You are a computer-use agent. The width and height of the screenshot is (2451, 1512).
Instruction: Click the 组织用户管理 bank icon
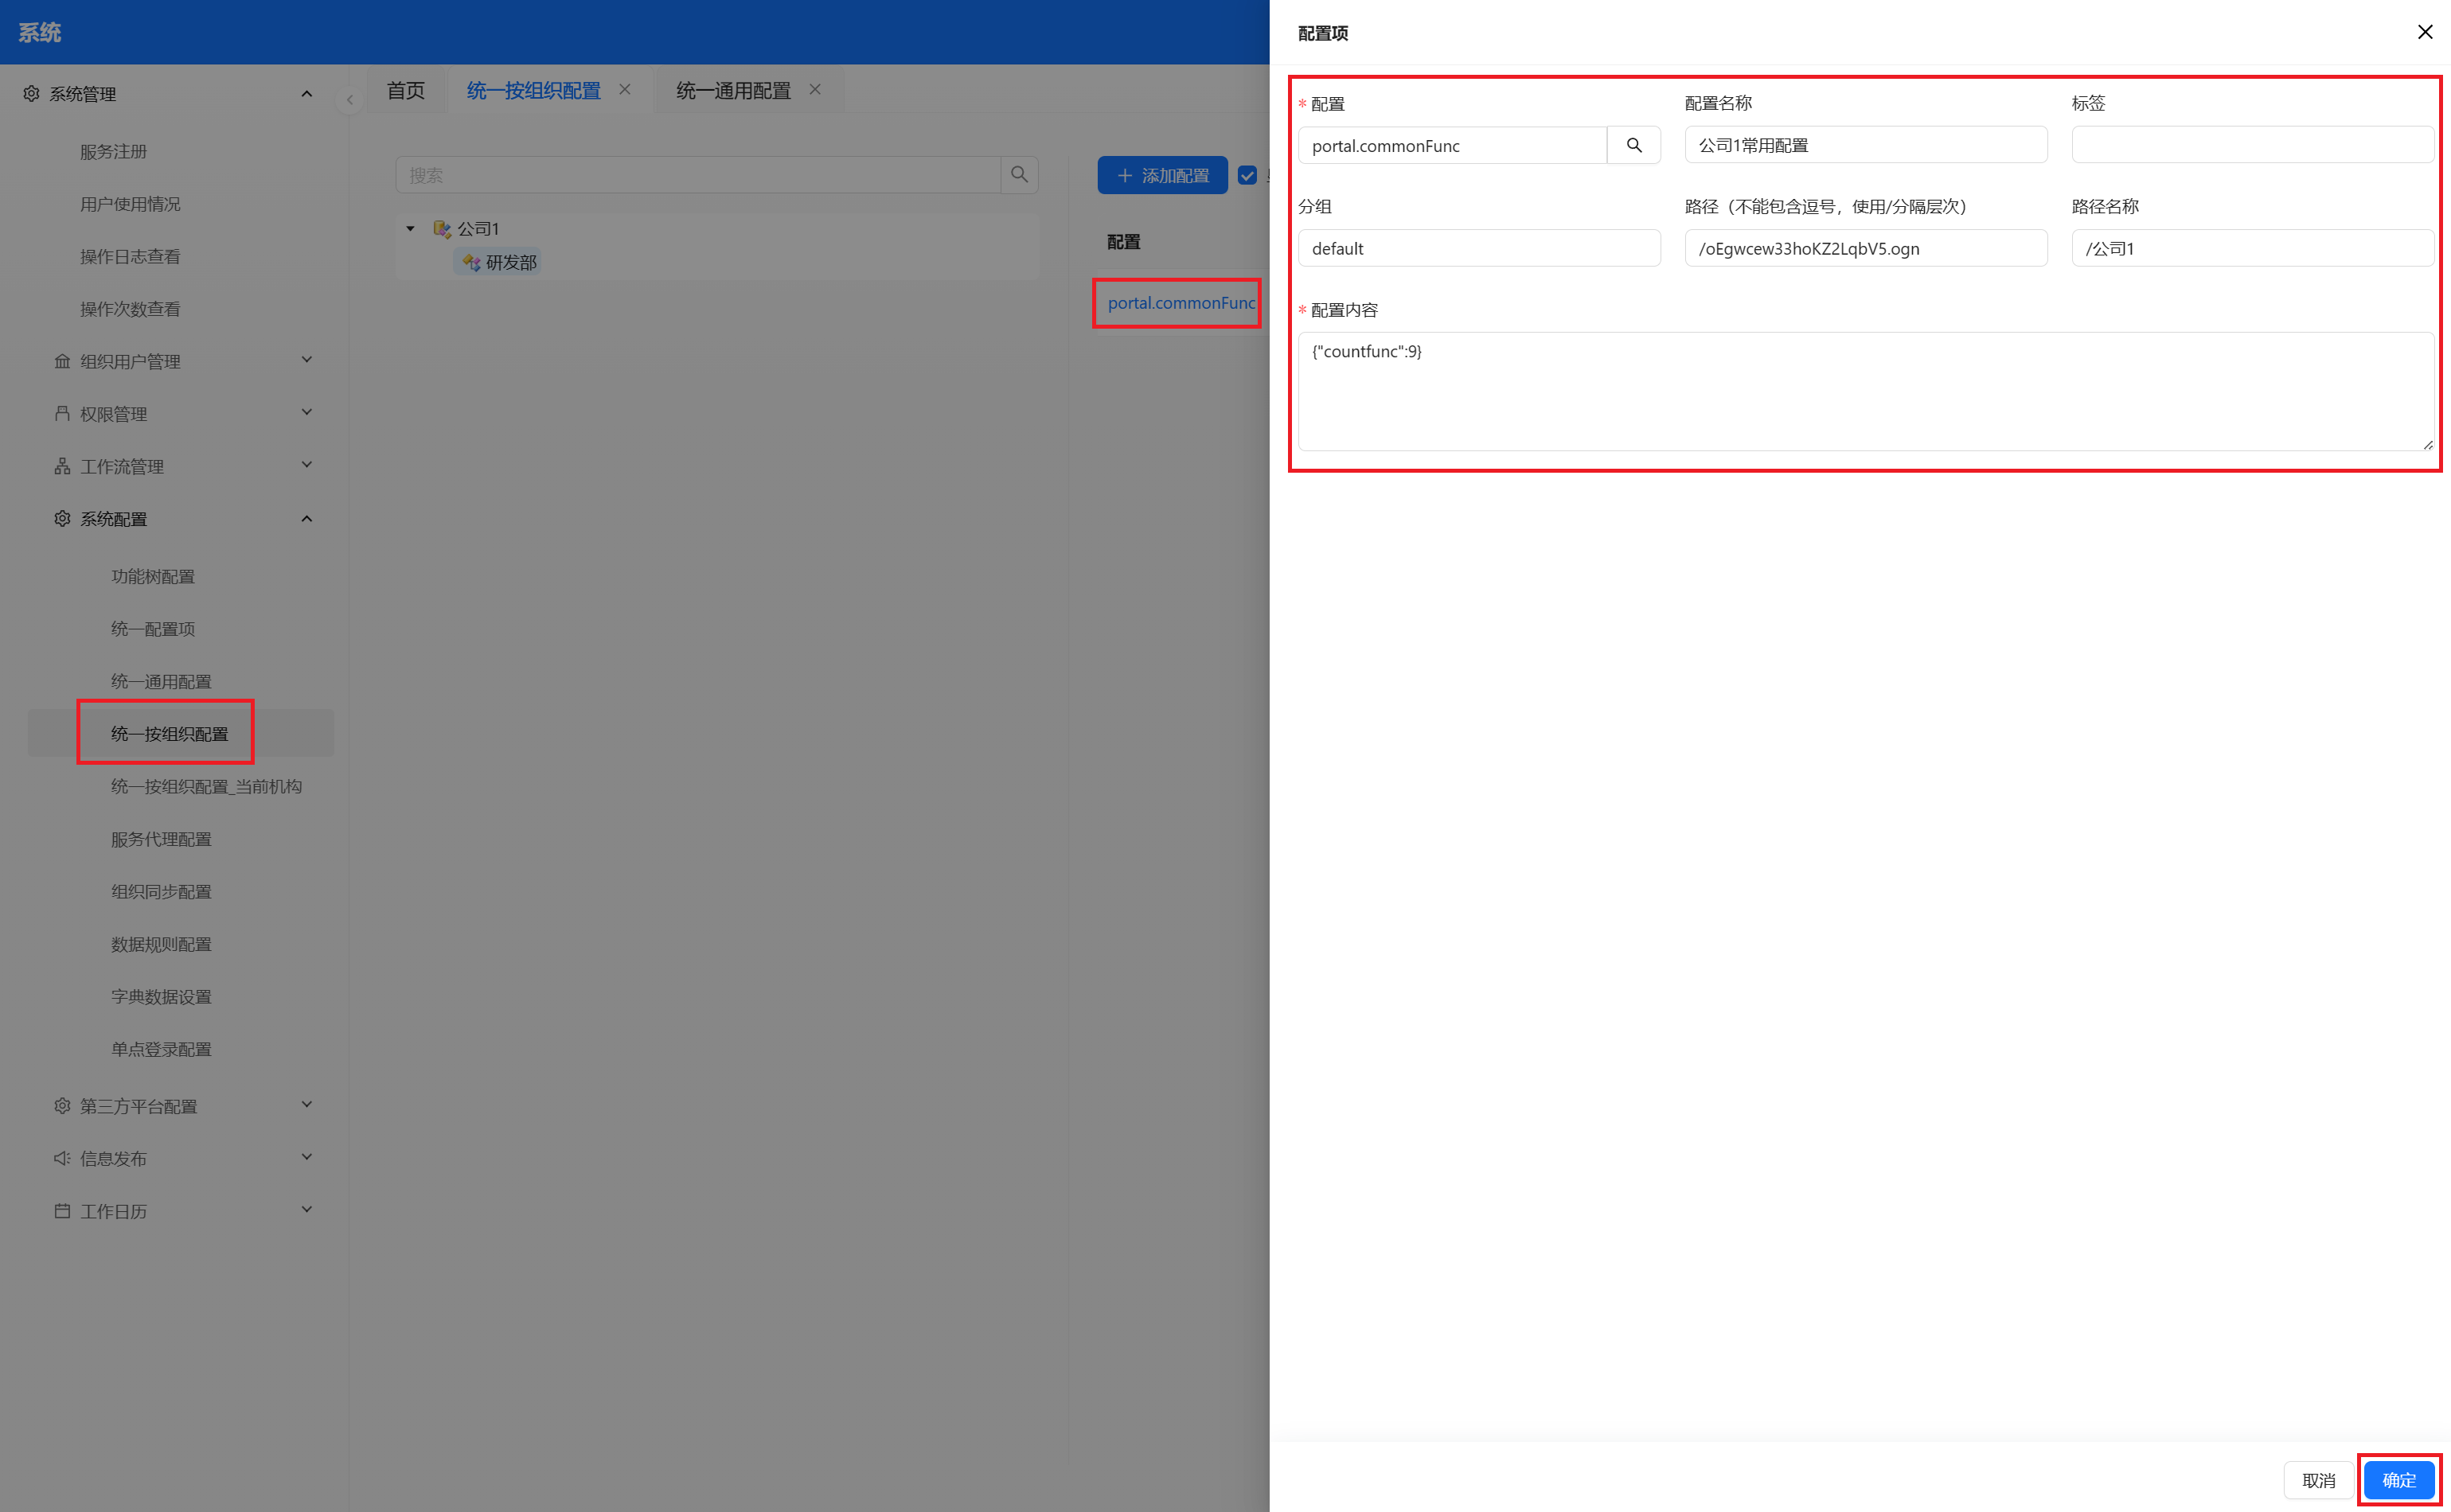coord(62,361)
